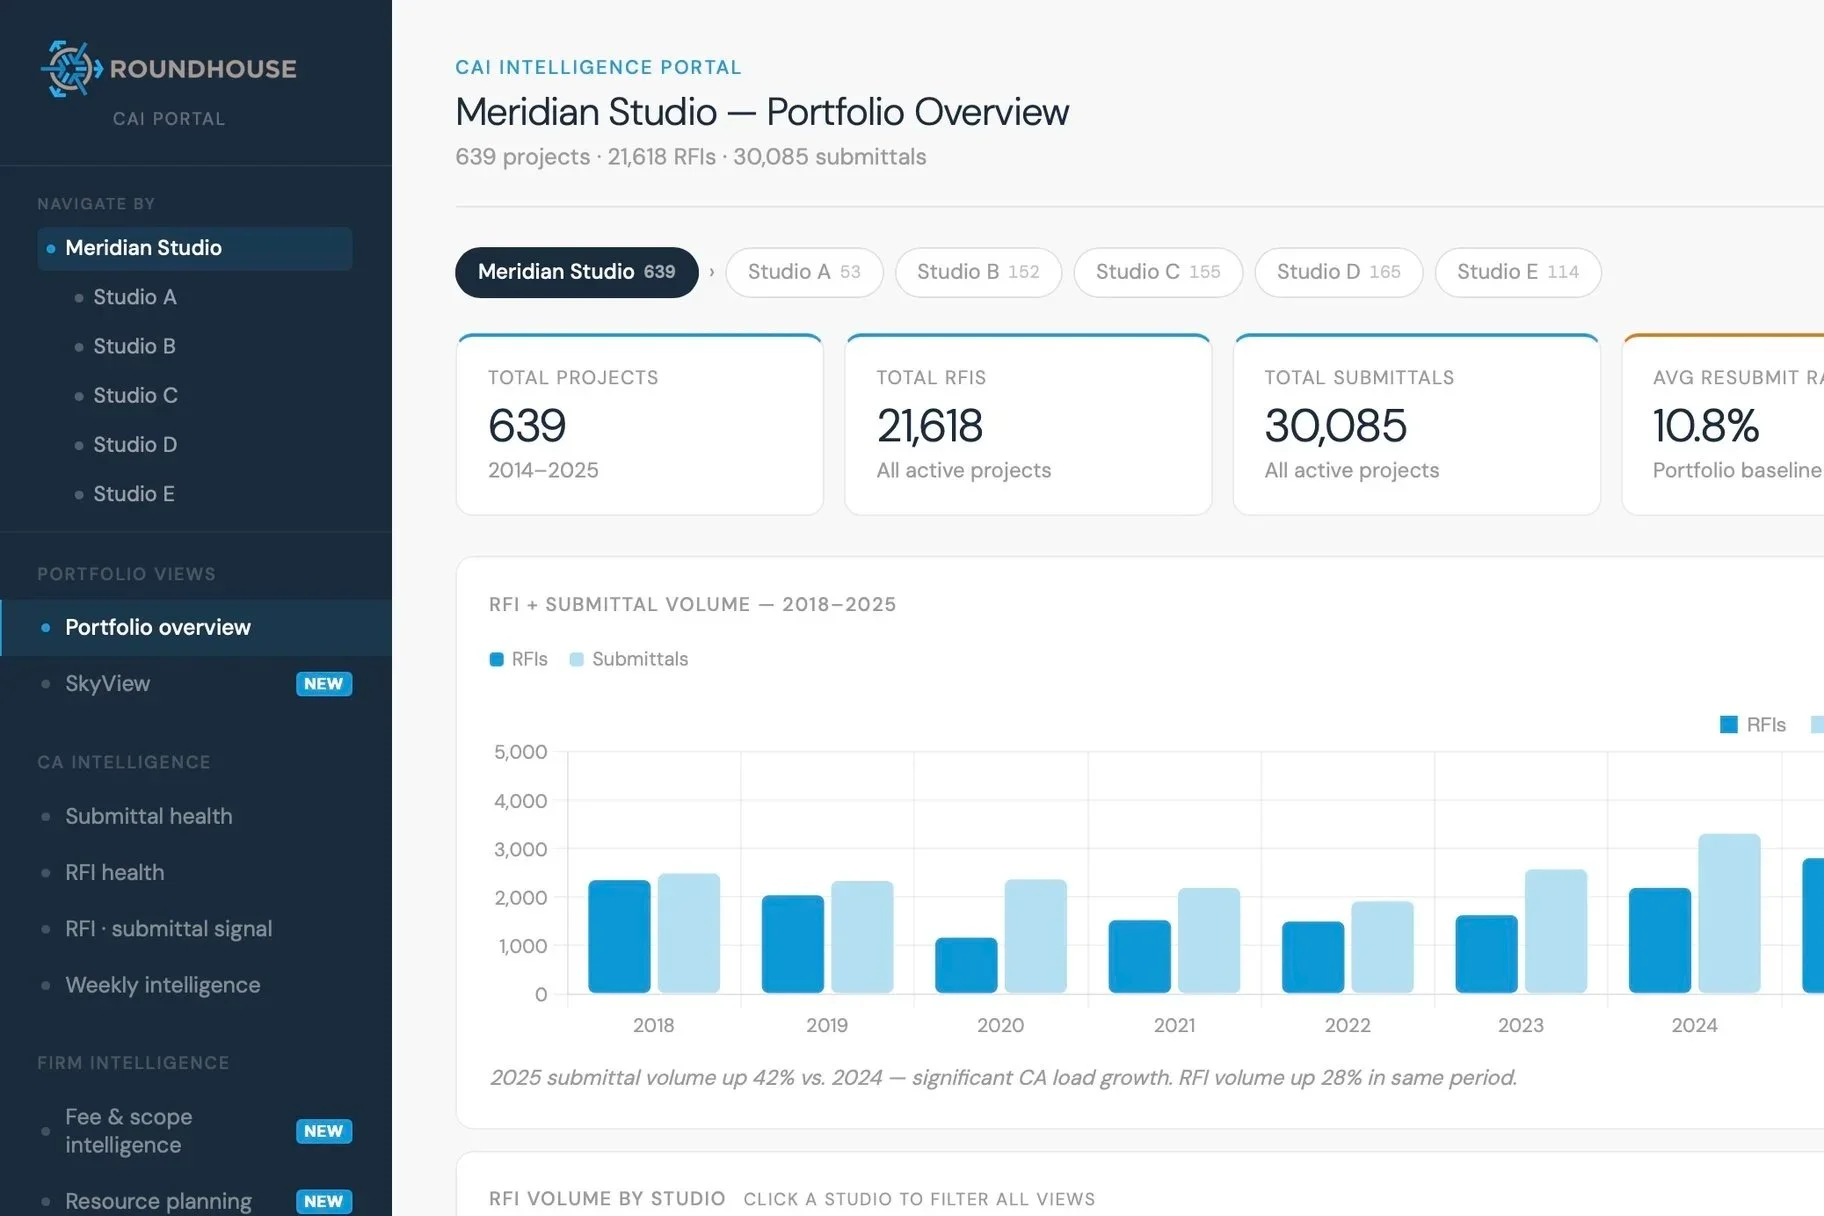Image resolution: width=1824 pixels, height=1216 pixels.
Task: Select Meridian Studio in the sidebar
Action: (x=195, y=248)
